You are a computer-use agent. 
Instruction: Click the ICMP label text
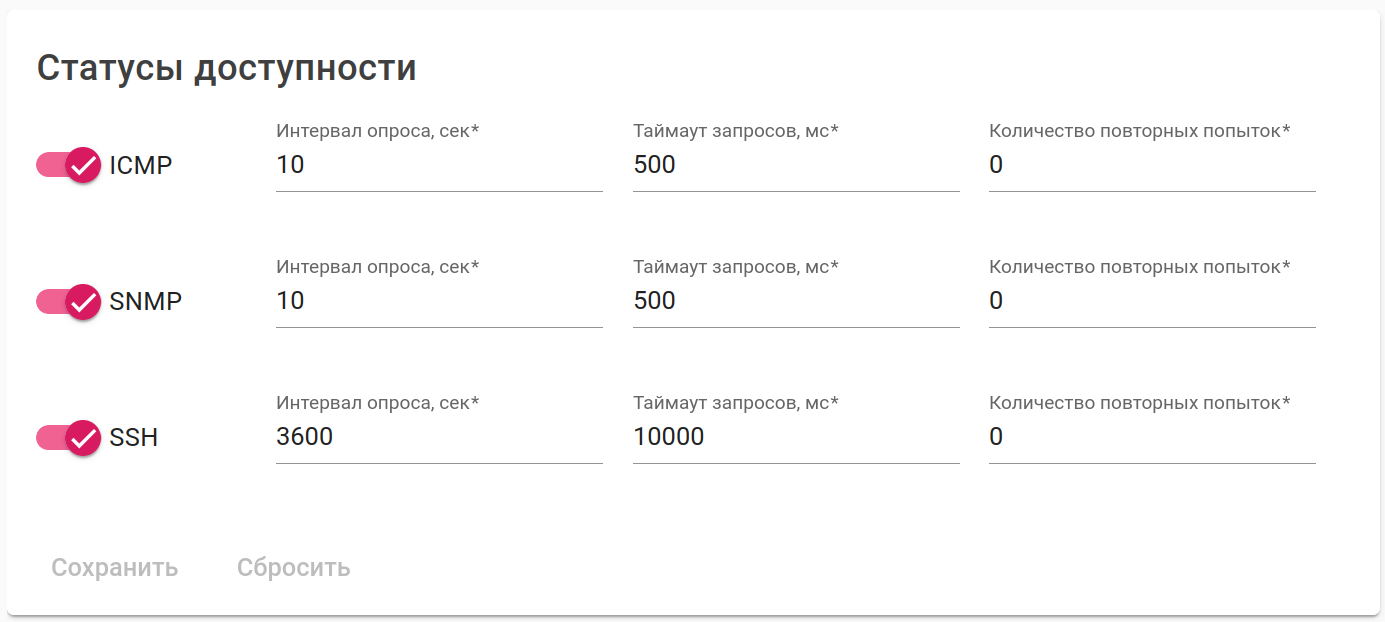(x=141, y=165)
